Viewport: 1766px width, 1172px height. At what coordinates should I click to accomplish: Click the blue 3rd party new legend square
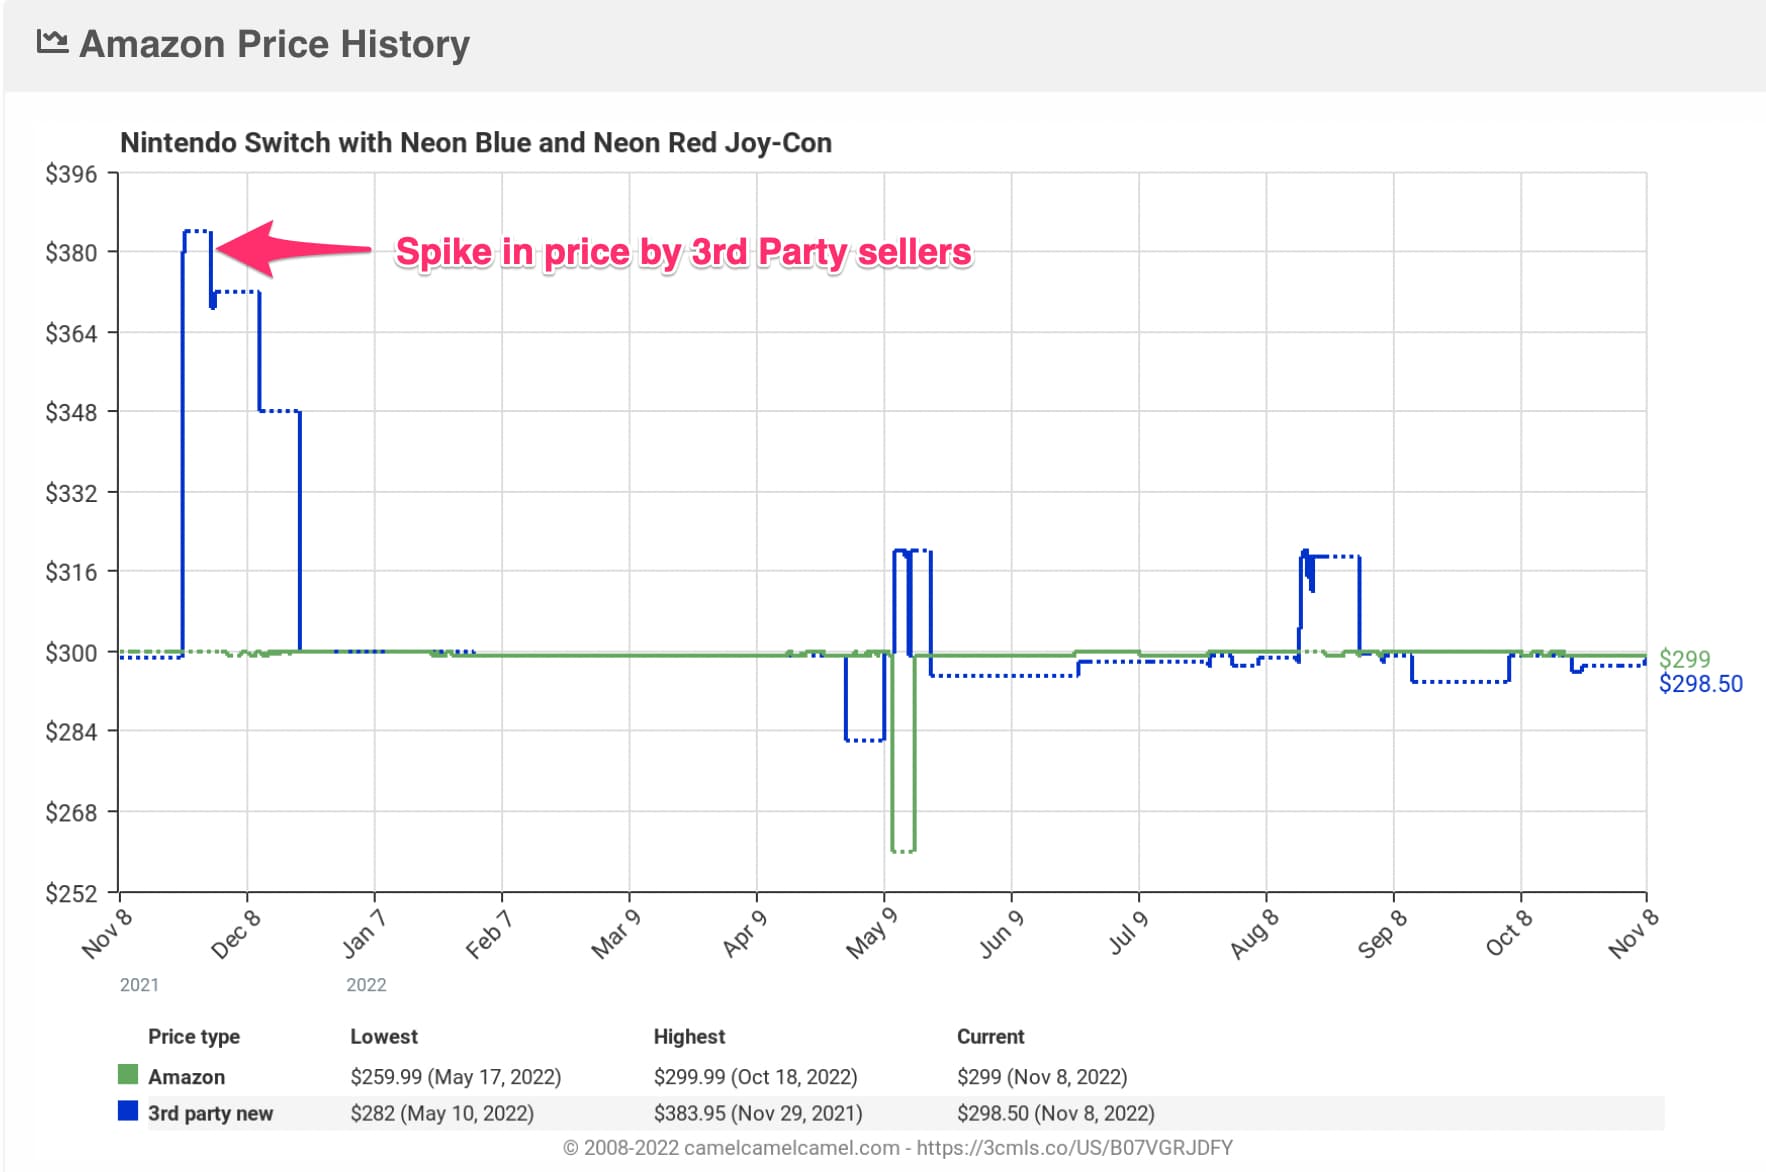[x=128, y=1111]
